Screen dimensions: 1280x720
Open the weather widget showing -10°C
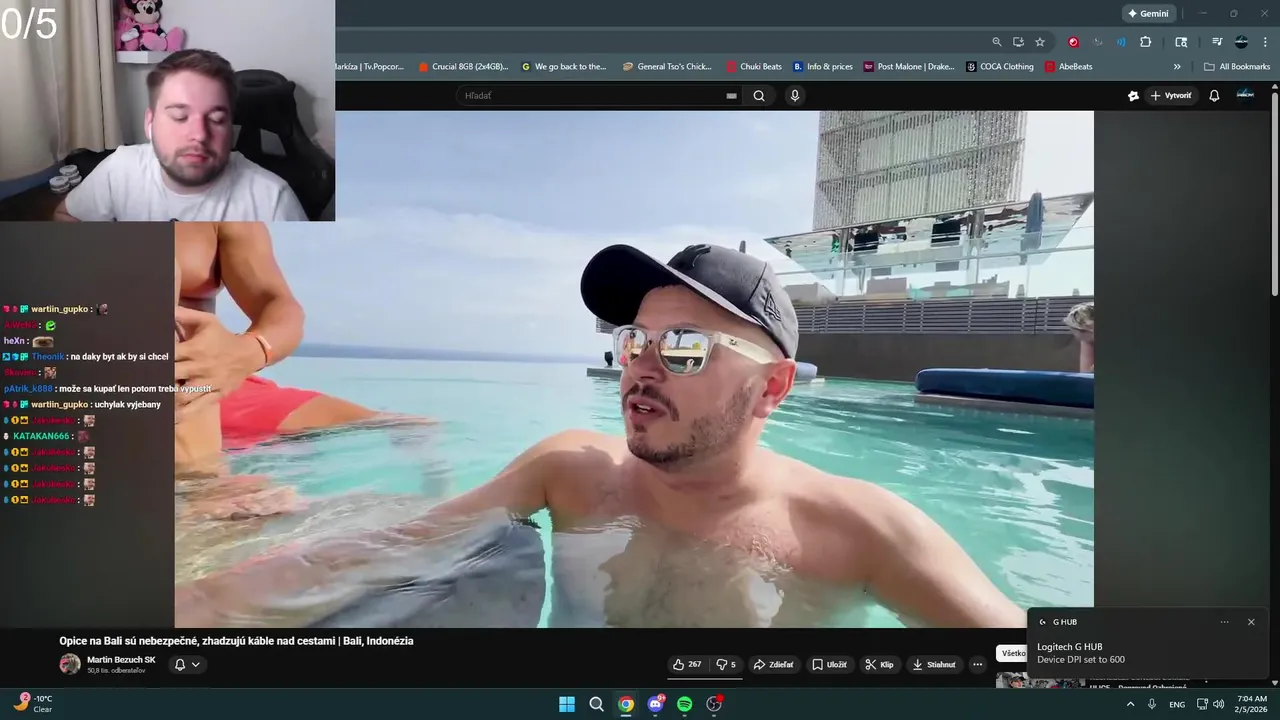tap(33, 704)
